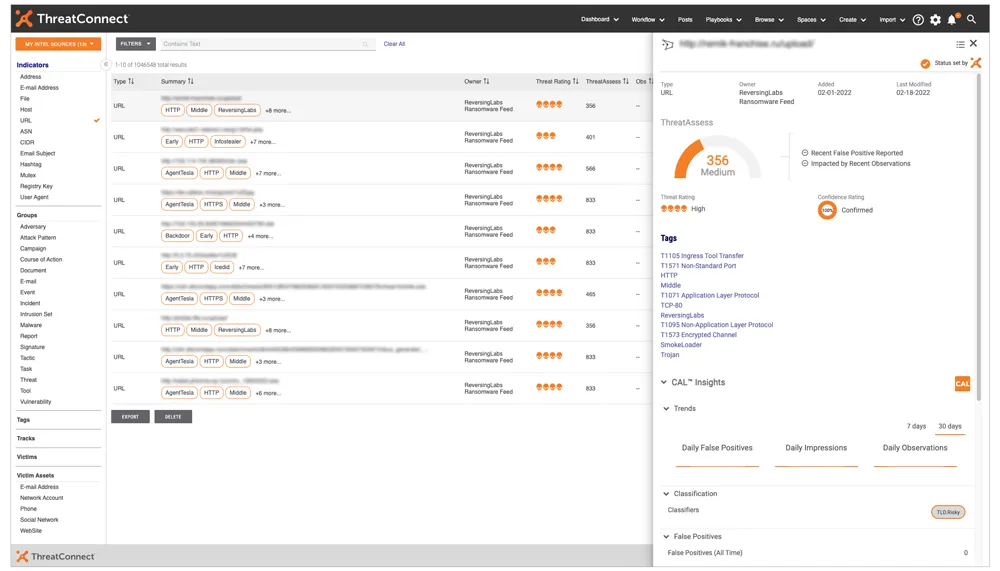Image resolution: width=1000 pixels, height=571 pixels.
Task: Click skull threat rating in details panel
Action: [673, 209]
